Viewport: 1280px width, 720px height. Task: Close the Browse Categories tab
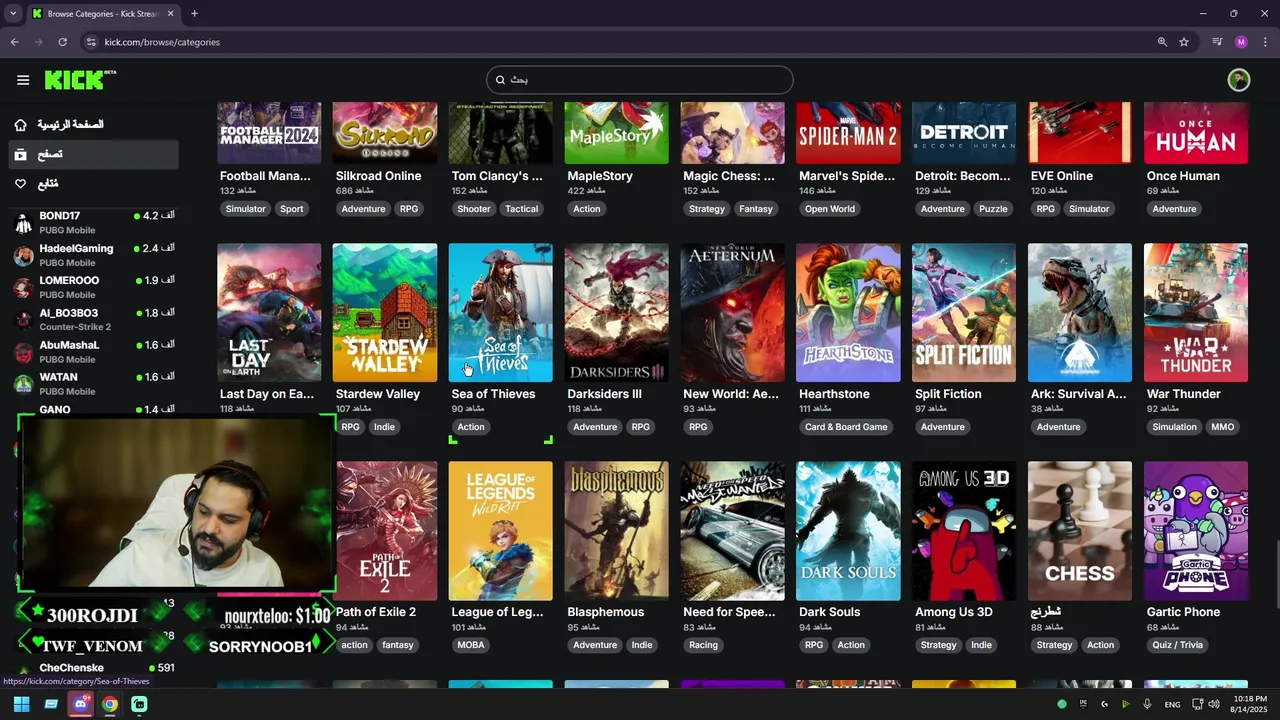(170, 14)
